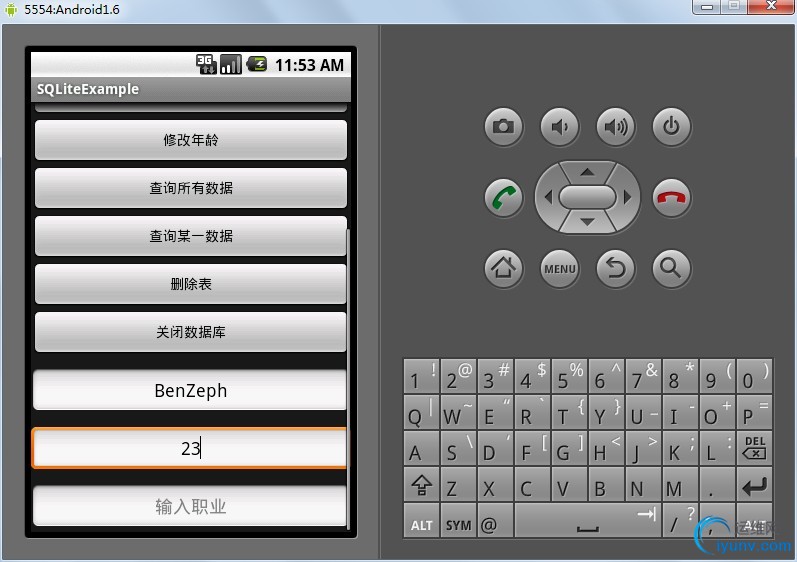This screenshot has height=562, width=797.
Task: Click the age field containing 23
Action: point(190,448)
